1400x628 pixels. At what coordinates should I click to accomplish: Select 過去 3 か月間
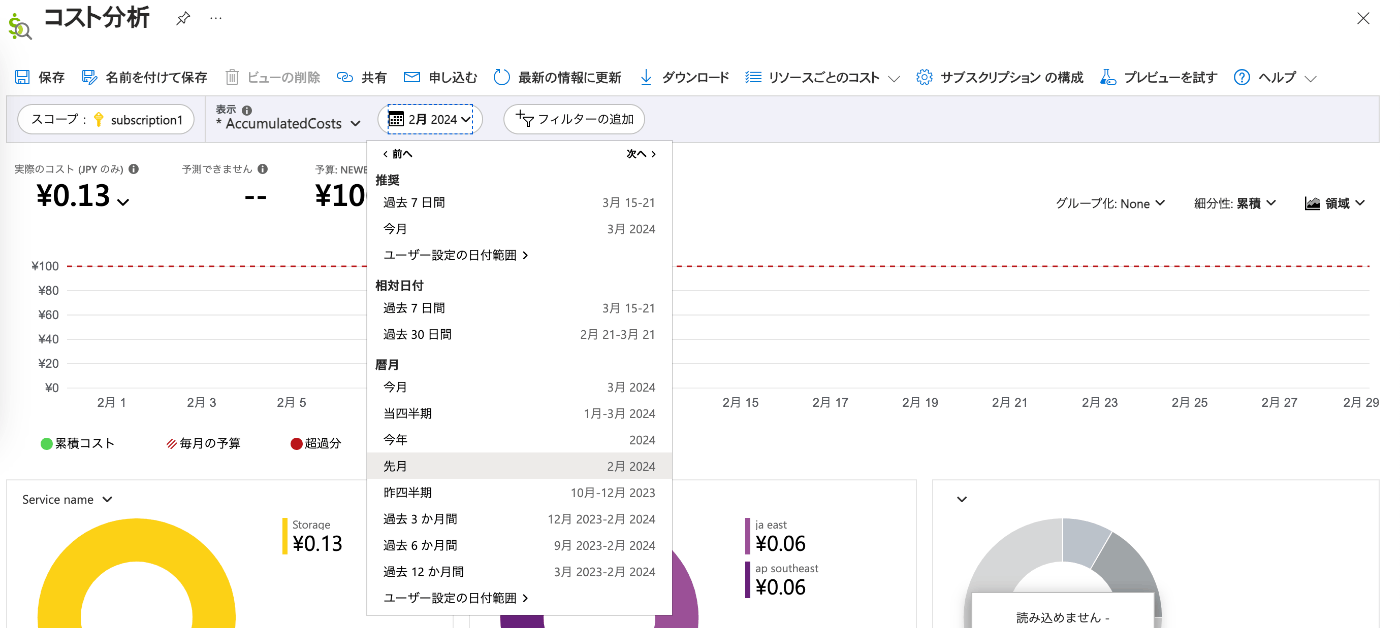click(x=519, y=519)
